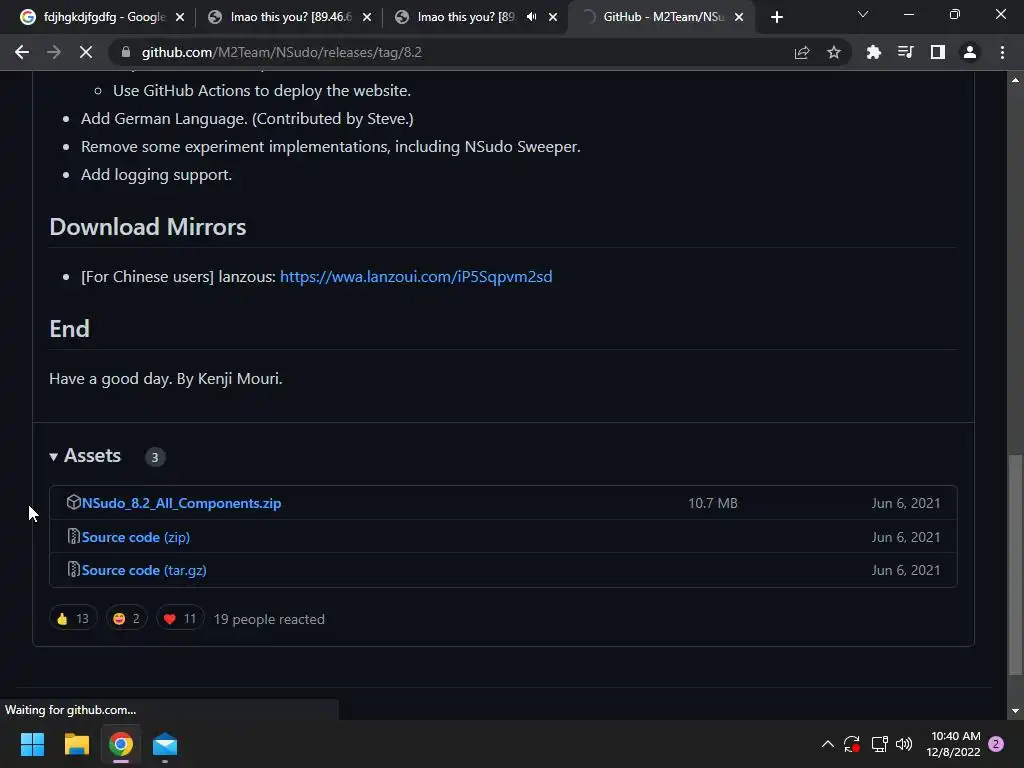The height and width of the screenshot is (768, 1024).
Task: Click the browser forward arrow
Action: click(54, 52)
